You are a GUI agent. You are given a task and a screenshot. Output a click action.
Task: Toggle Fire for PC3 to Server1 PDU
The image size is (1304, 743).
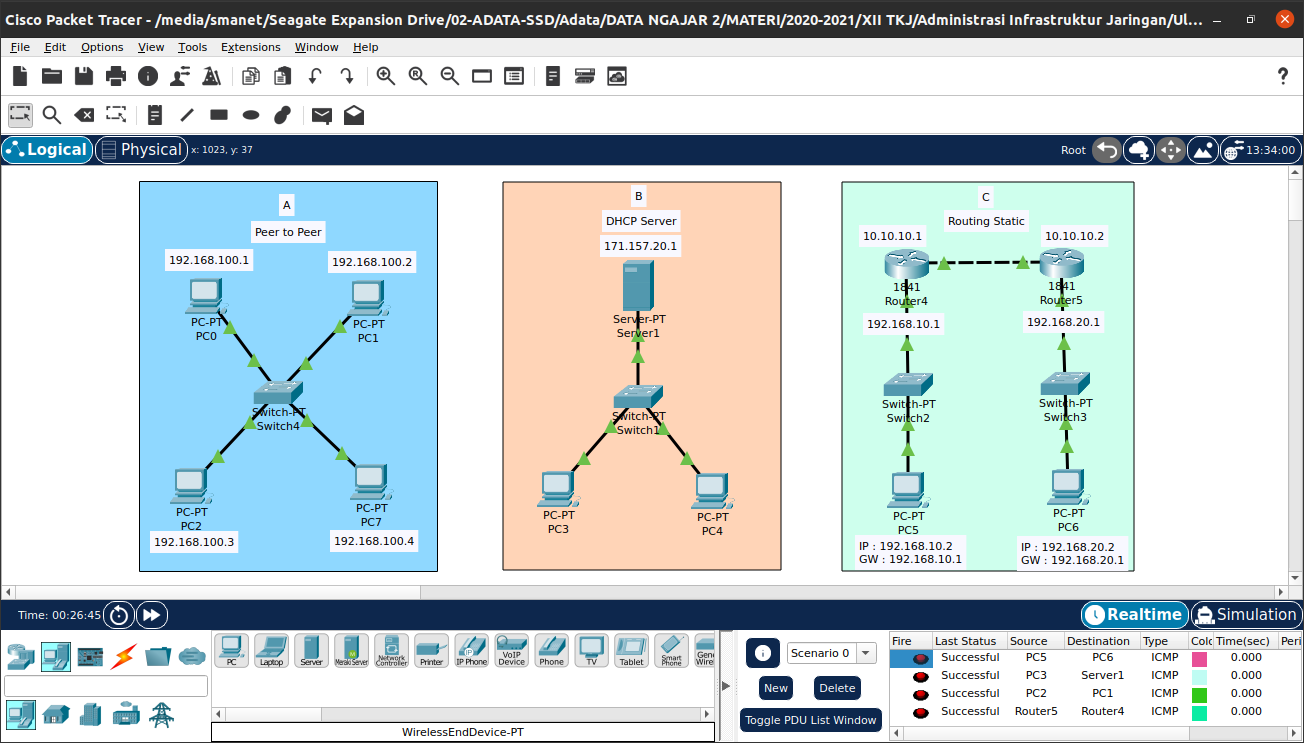coord(920,677)
